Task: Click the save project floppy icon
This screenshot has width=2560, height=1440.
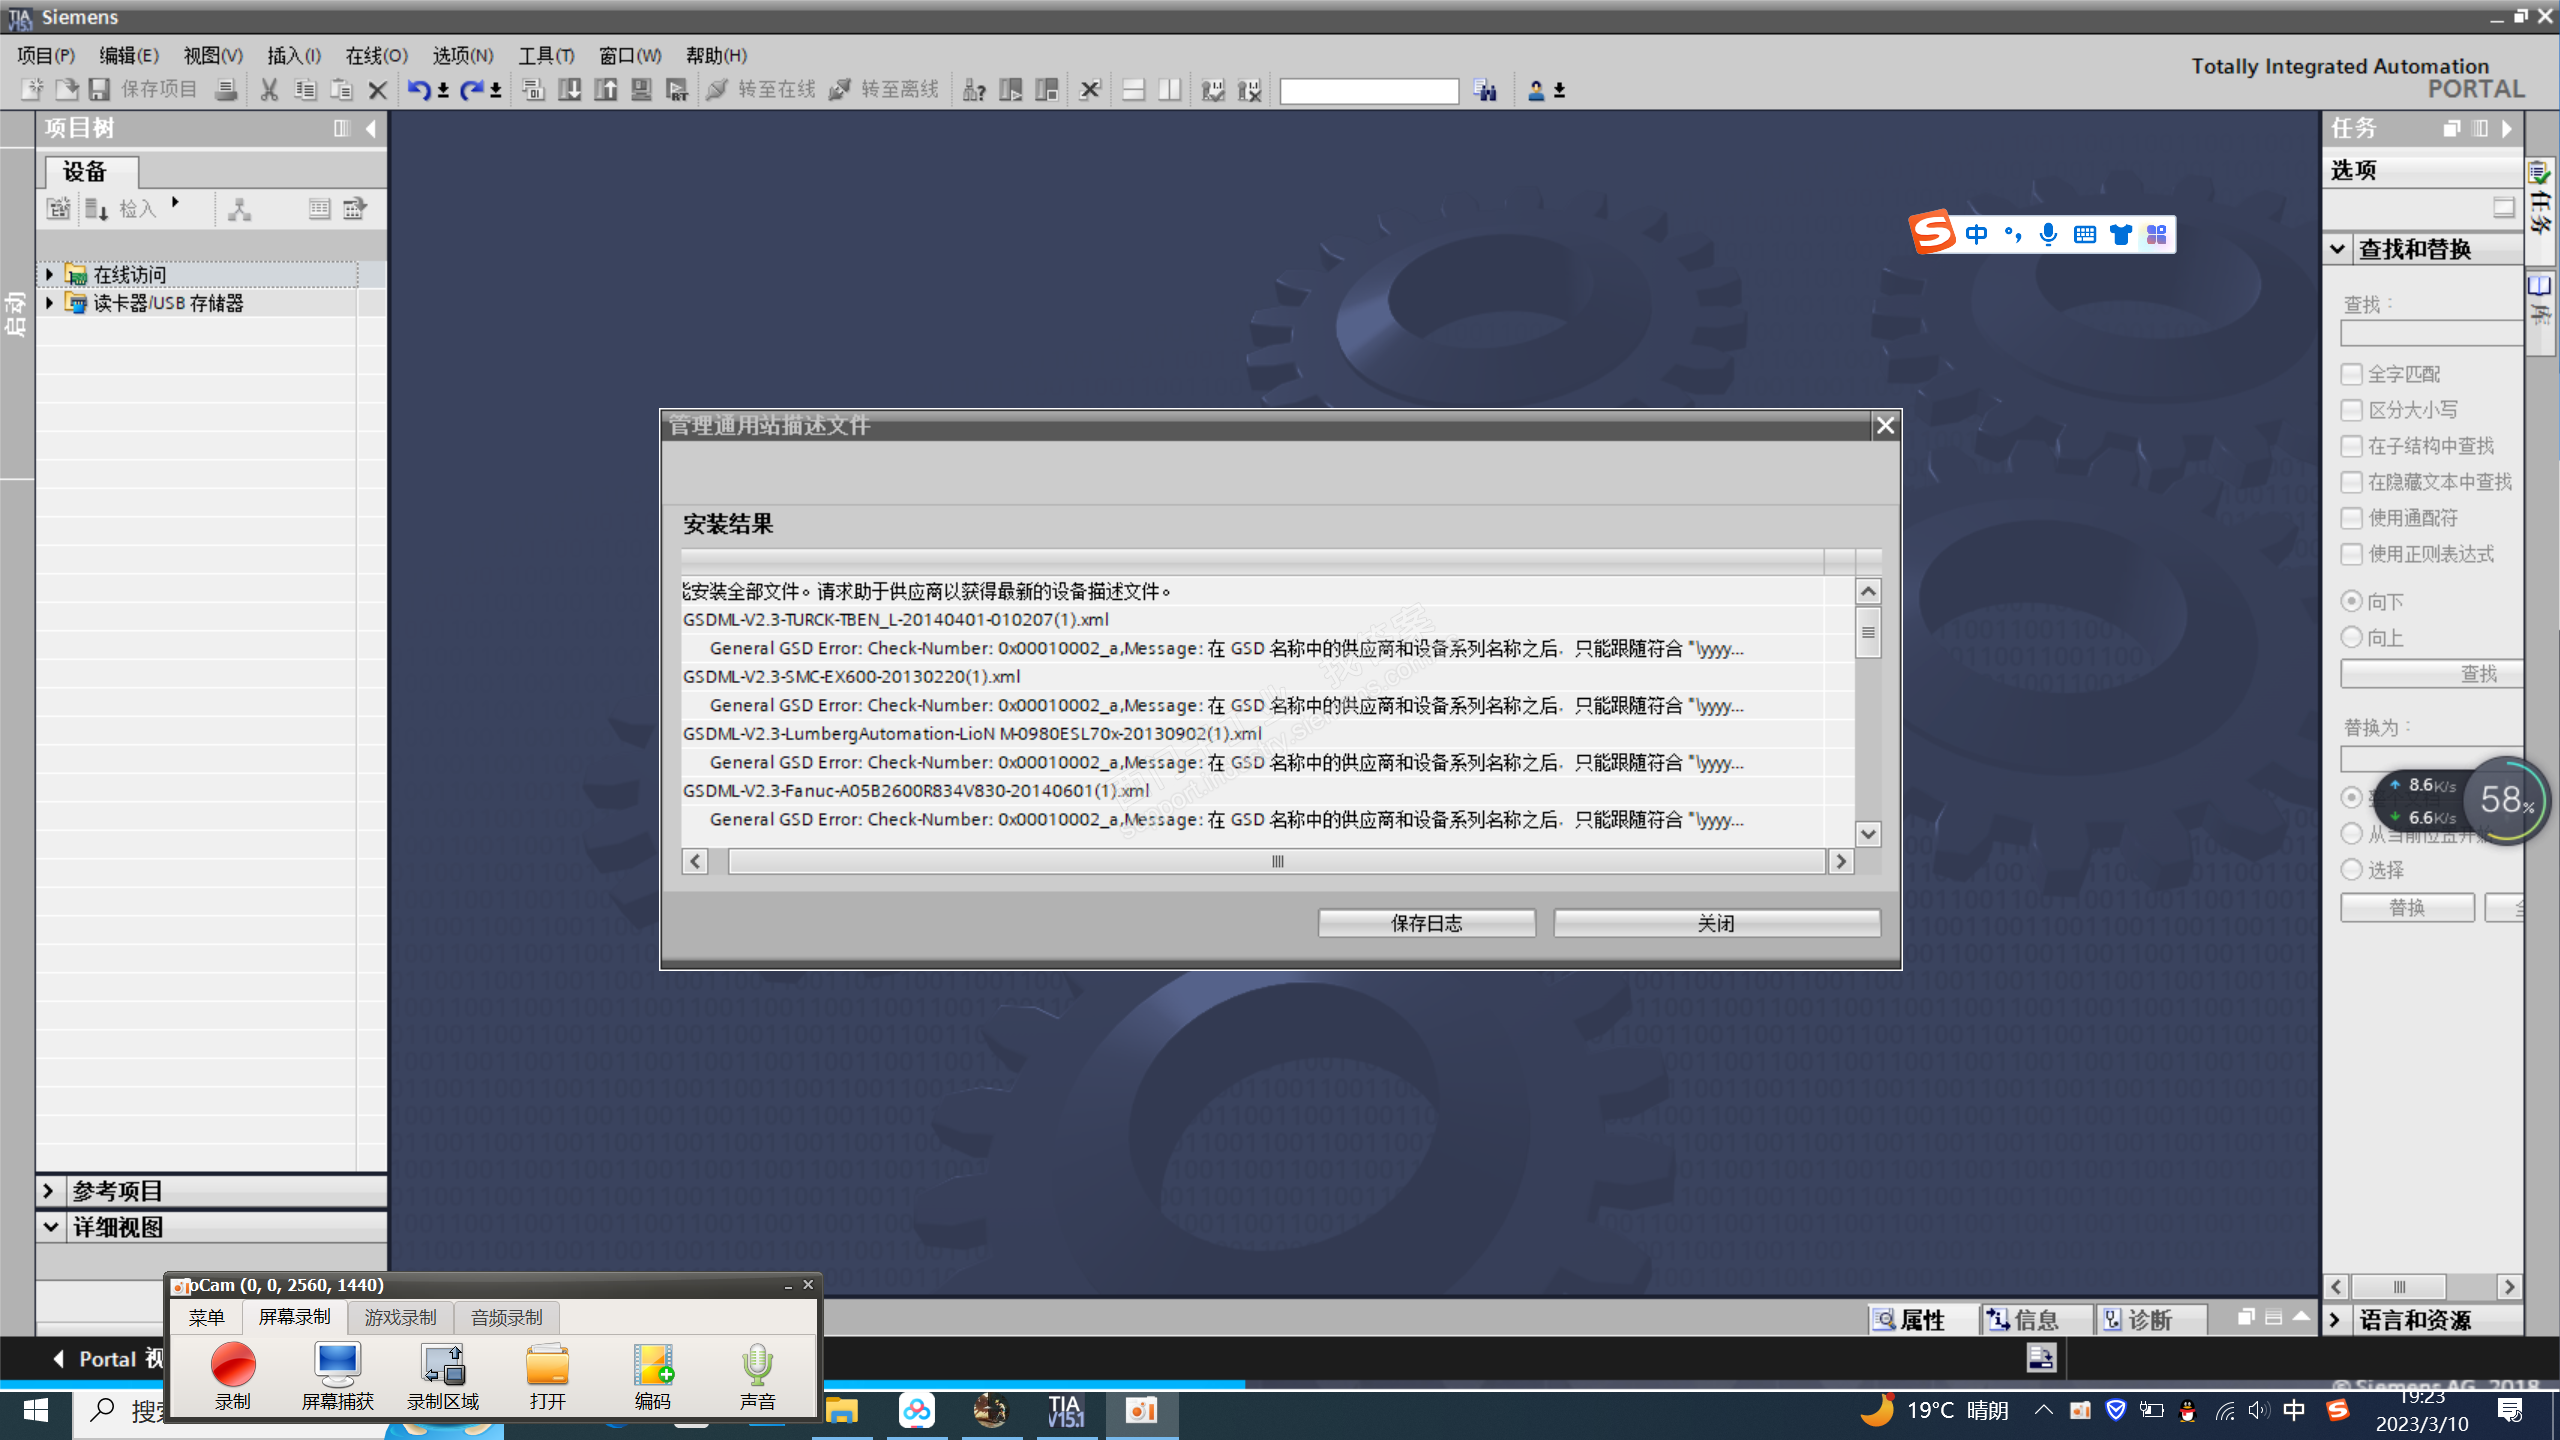Action: coord(99,90)
